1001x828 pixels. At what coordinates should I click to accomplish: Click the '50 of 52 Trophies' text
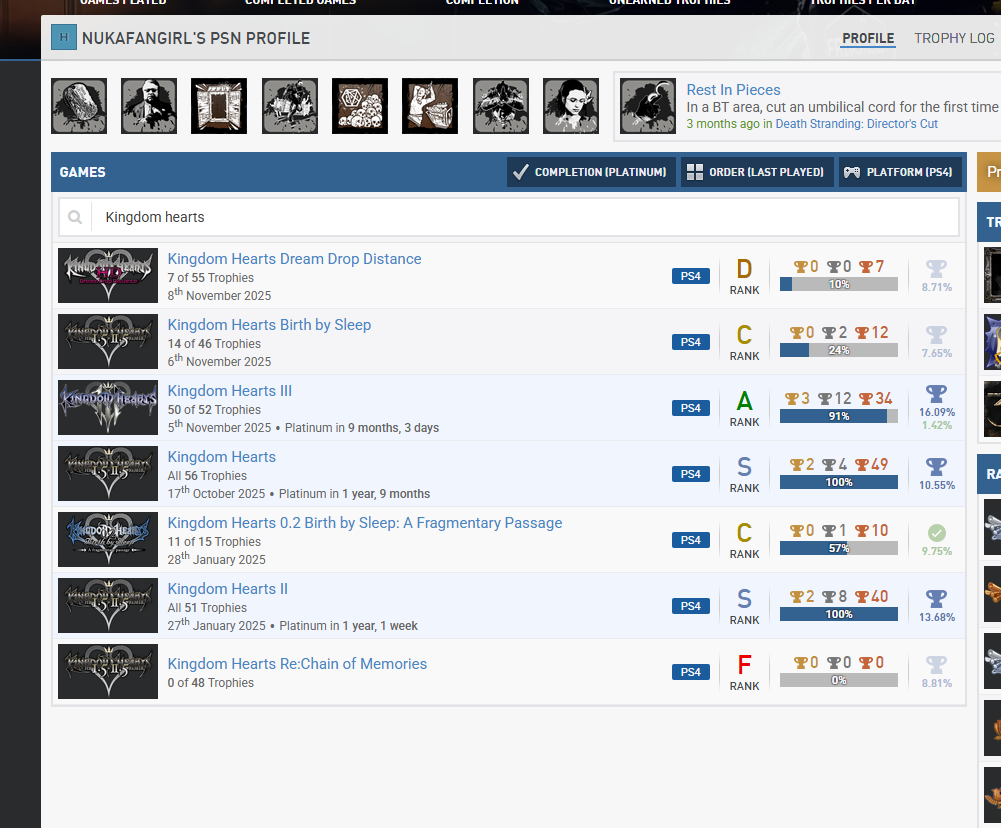[214, 410]
